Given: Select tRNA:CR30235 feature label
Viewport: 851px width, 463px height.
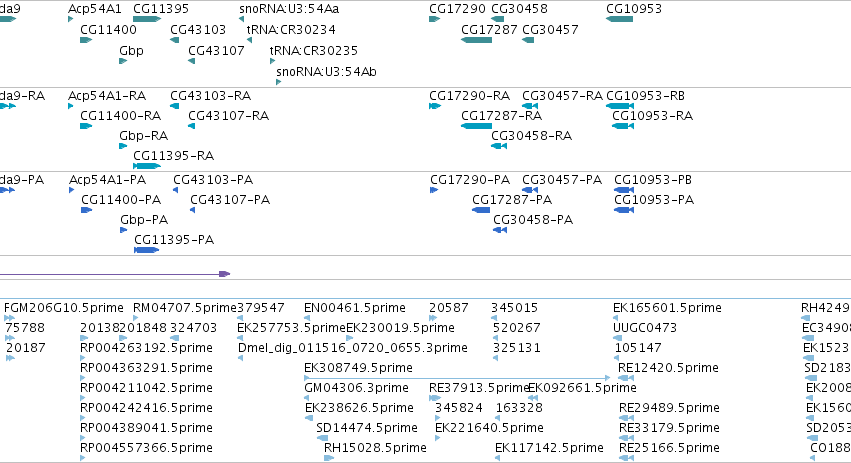Looking at the screenshot, I should click(314, 51).
